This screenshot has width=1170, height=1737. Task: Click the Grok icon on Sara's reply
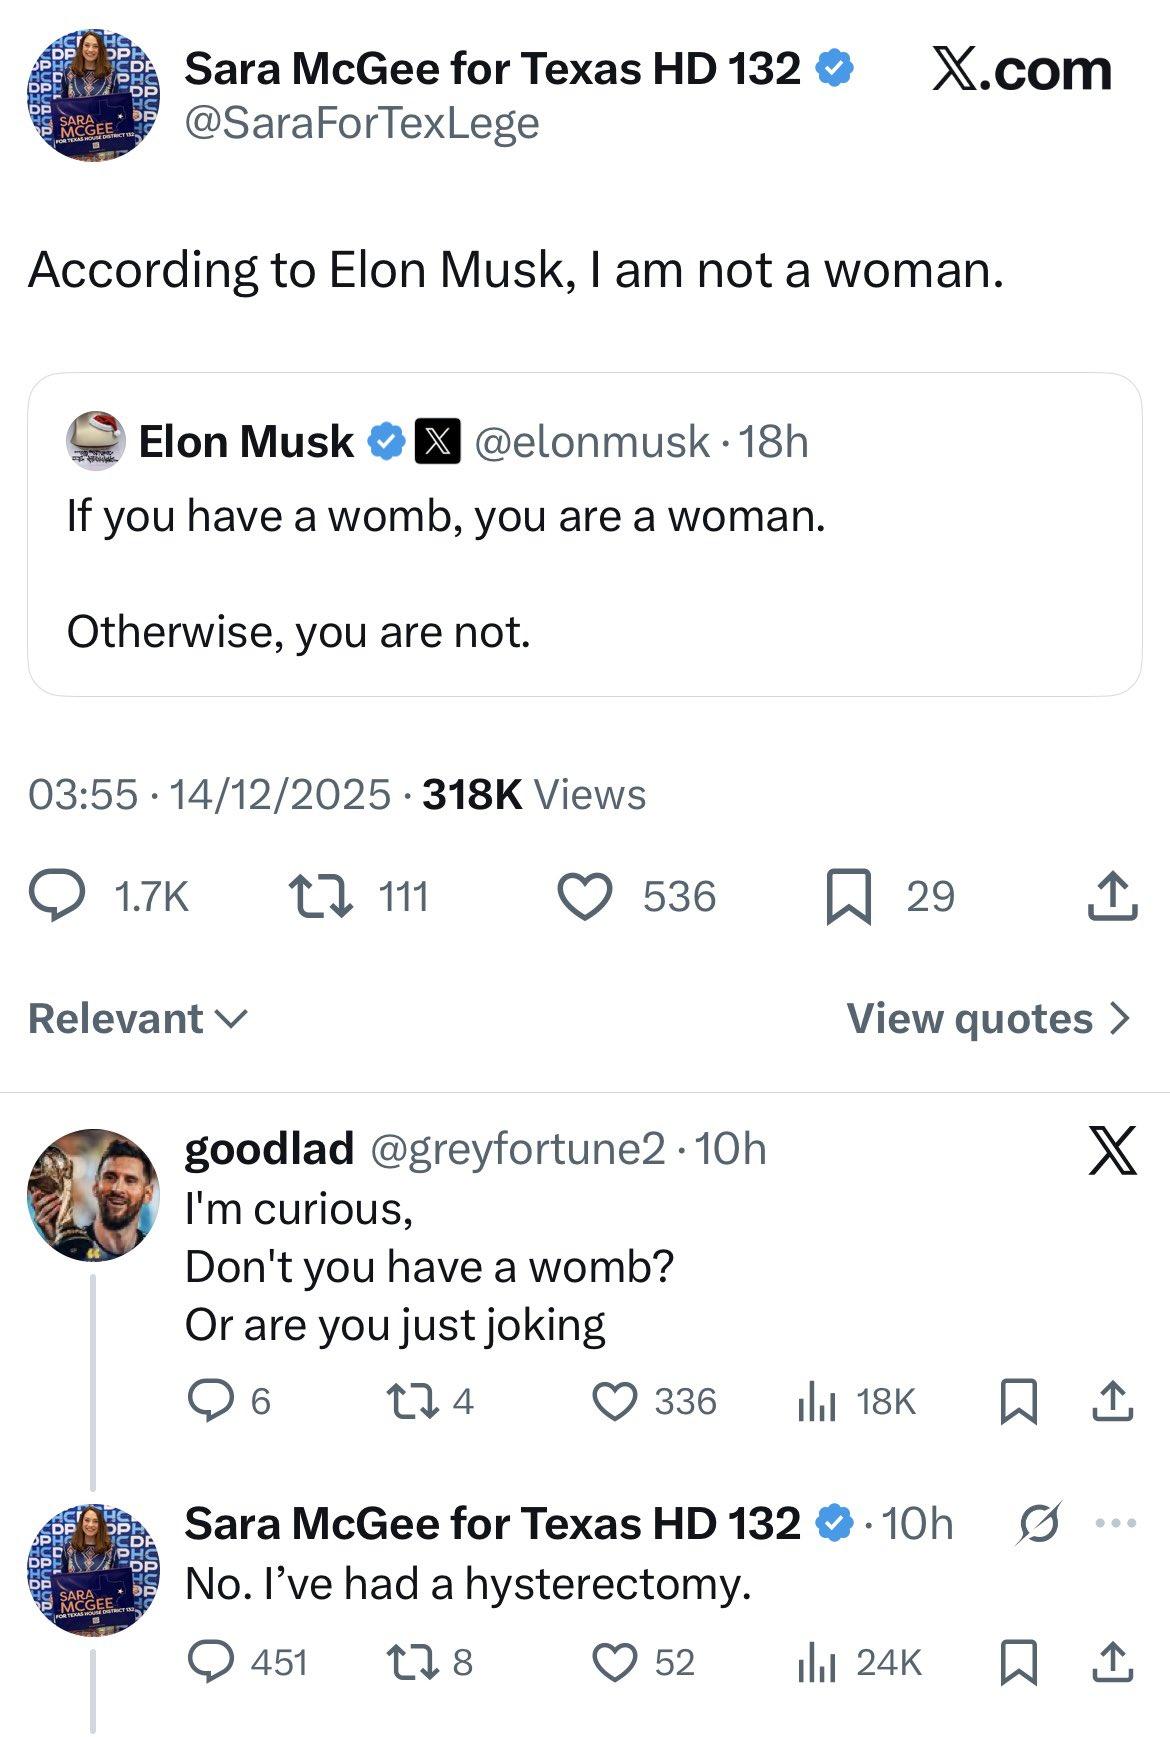[x=1038, y=1524]
